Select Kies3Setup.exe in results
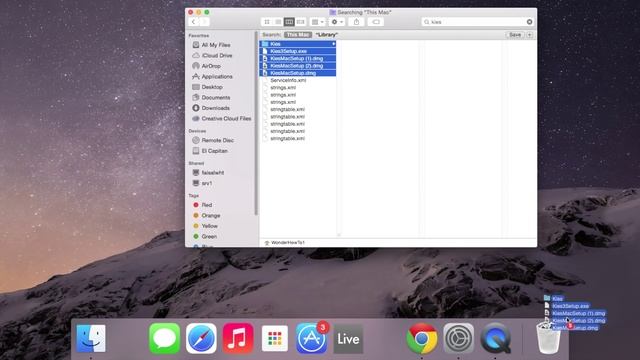Screen dimensions: 640x360 (298, 51)
